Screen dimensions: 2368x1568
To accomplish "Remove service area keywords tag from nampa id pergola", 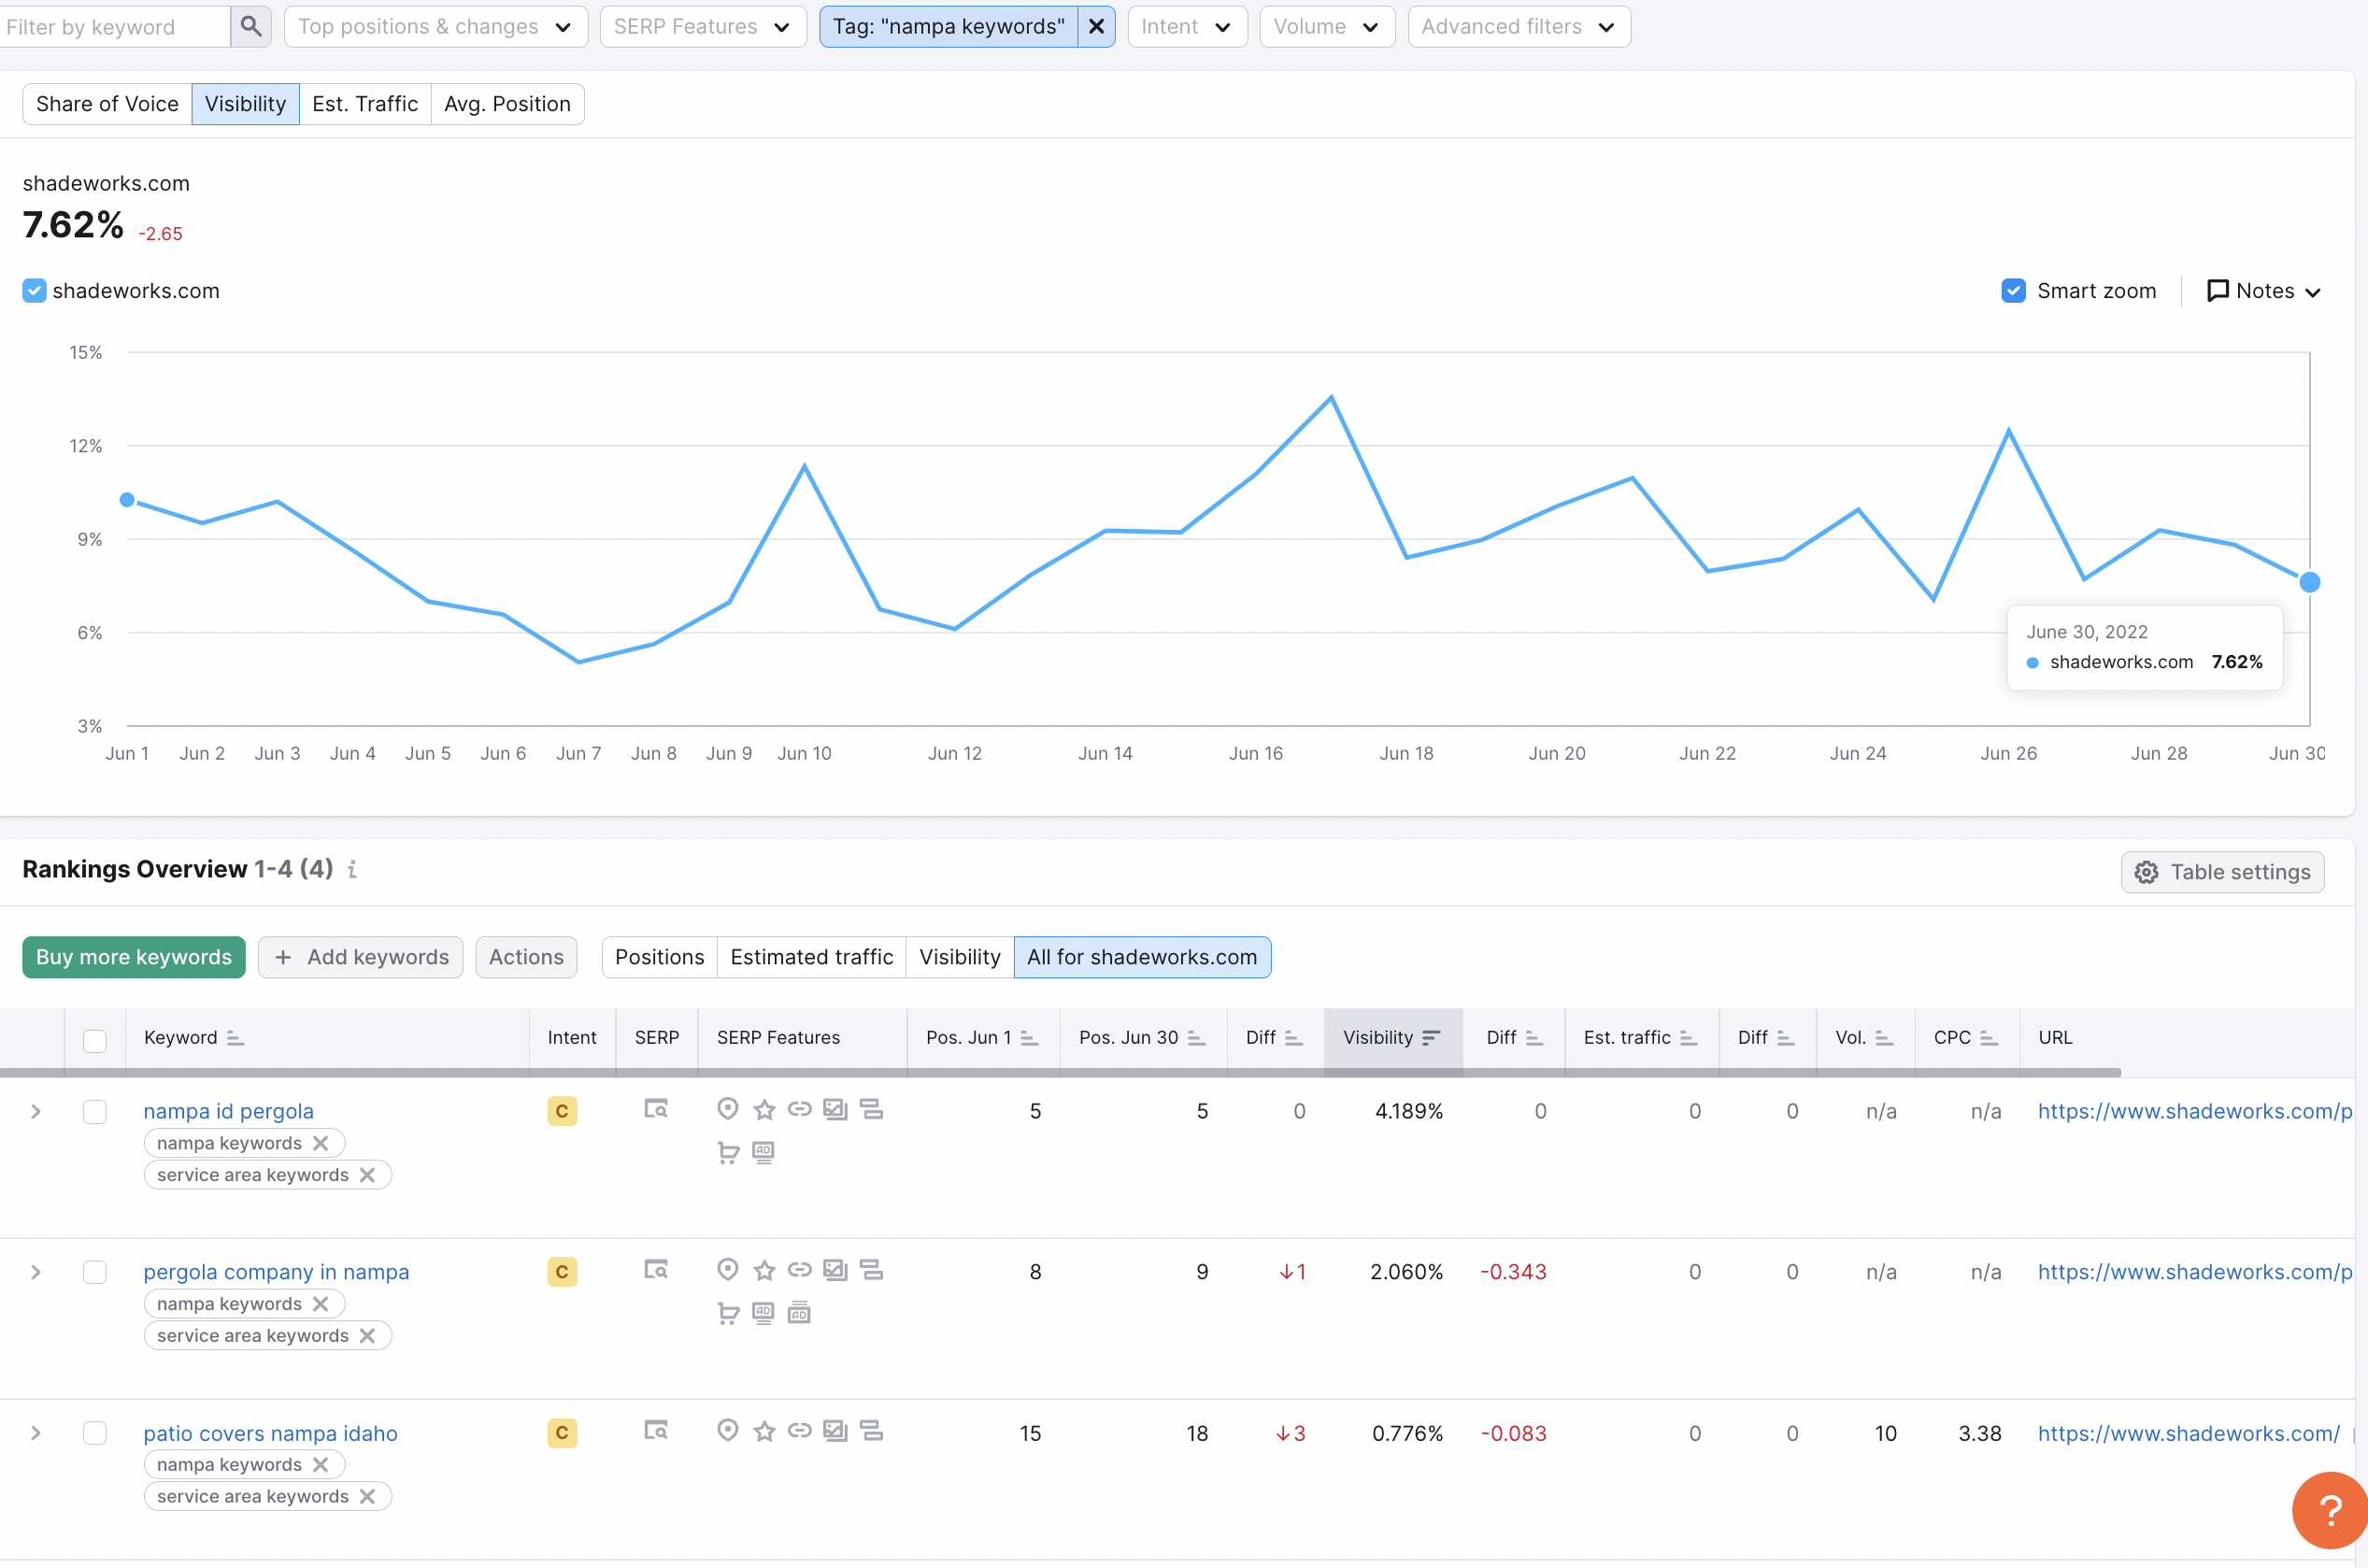I will point(367,1175).
